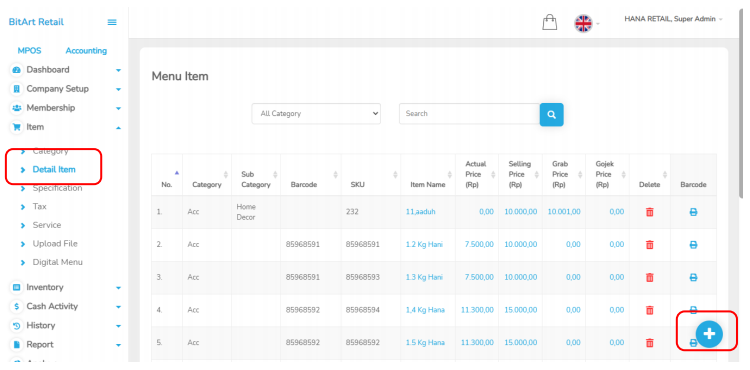Open HANA RETAIL Super Admin user dropdown
Screen dimensions: 750x370
tap(673, 19)
